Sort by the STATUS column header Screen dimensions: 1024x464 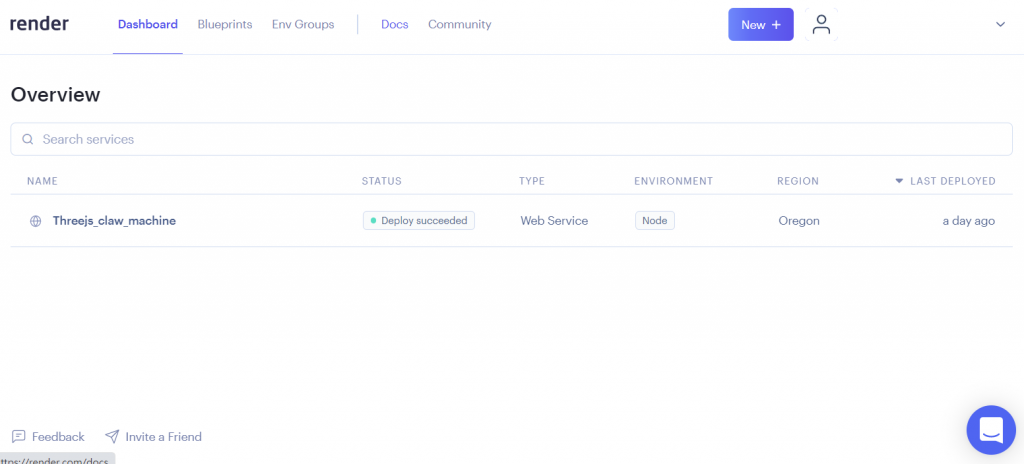(x=381, y=181)
